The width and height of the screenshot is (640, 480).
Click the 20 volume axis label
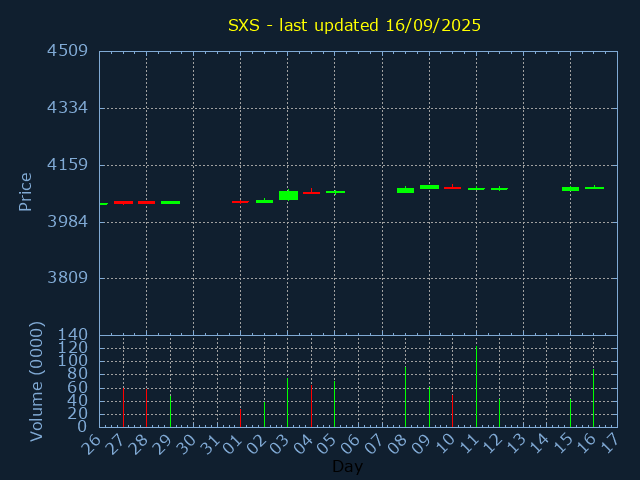(x=78, y=414)
